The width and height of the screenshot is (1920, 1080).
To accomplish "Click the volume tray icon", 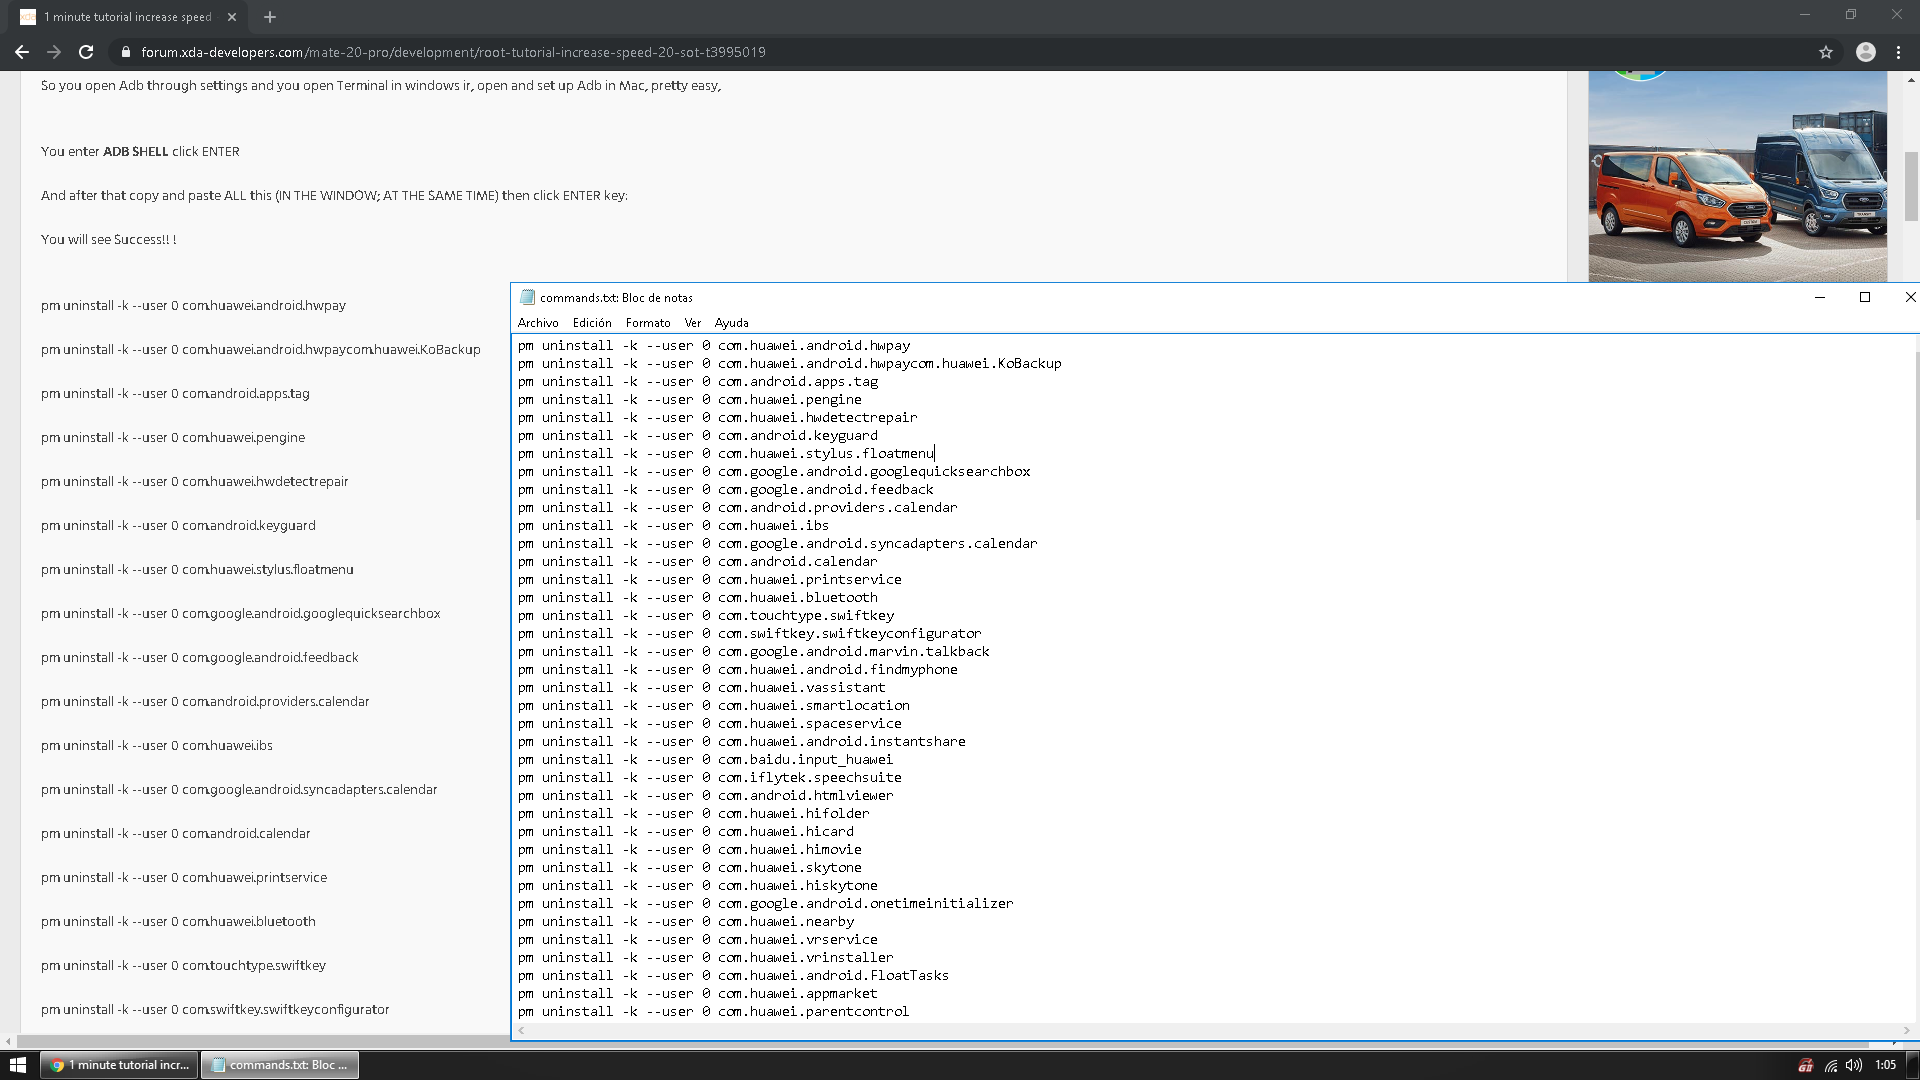I will (1854, 1065).
